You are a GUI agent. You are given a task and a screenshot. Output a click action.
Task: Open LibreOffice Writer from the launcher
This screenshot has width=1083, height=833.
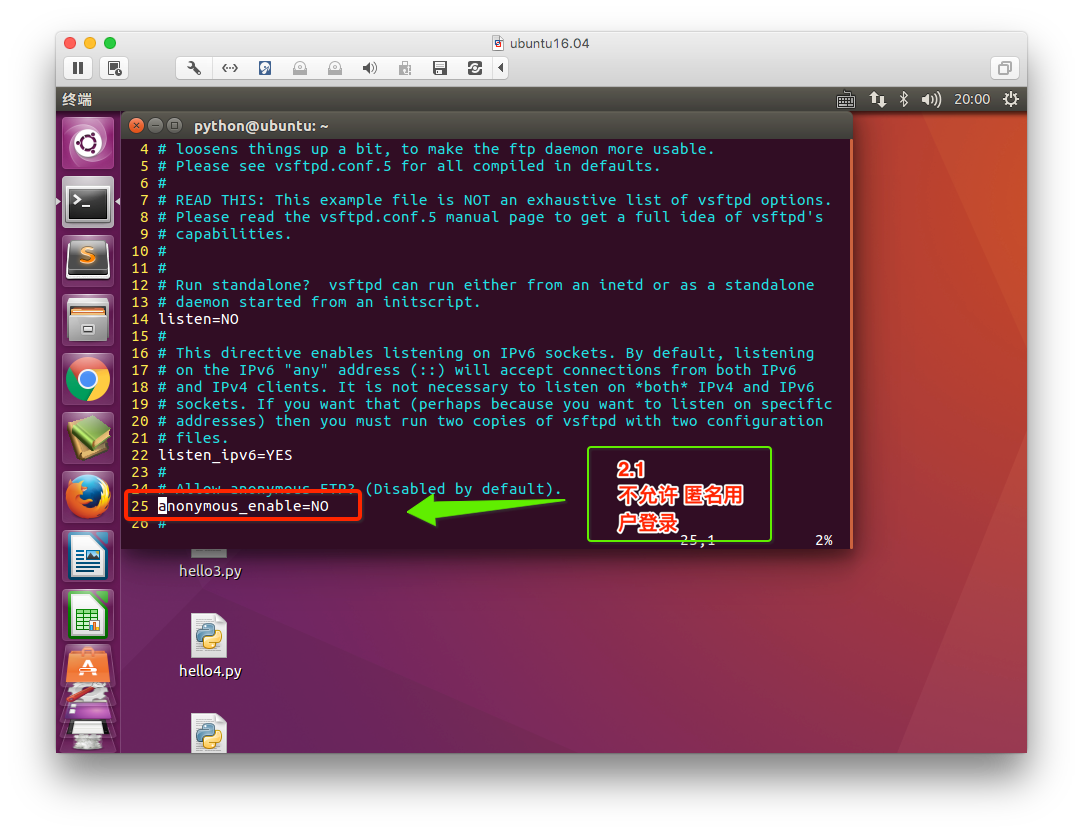pos(88,555)
